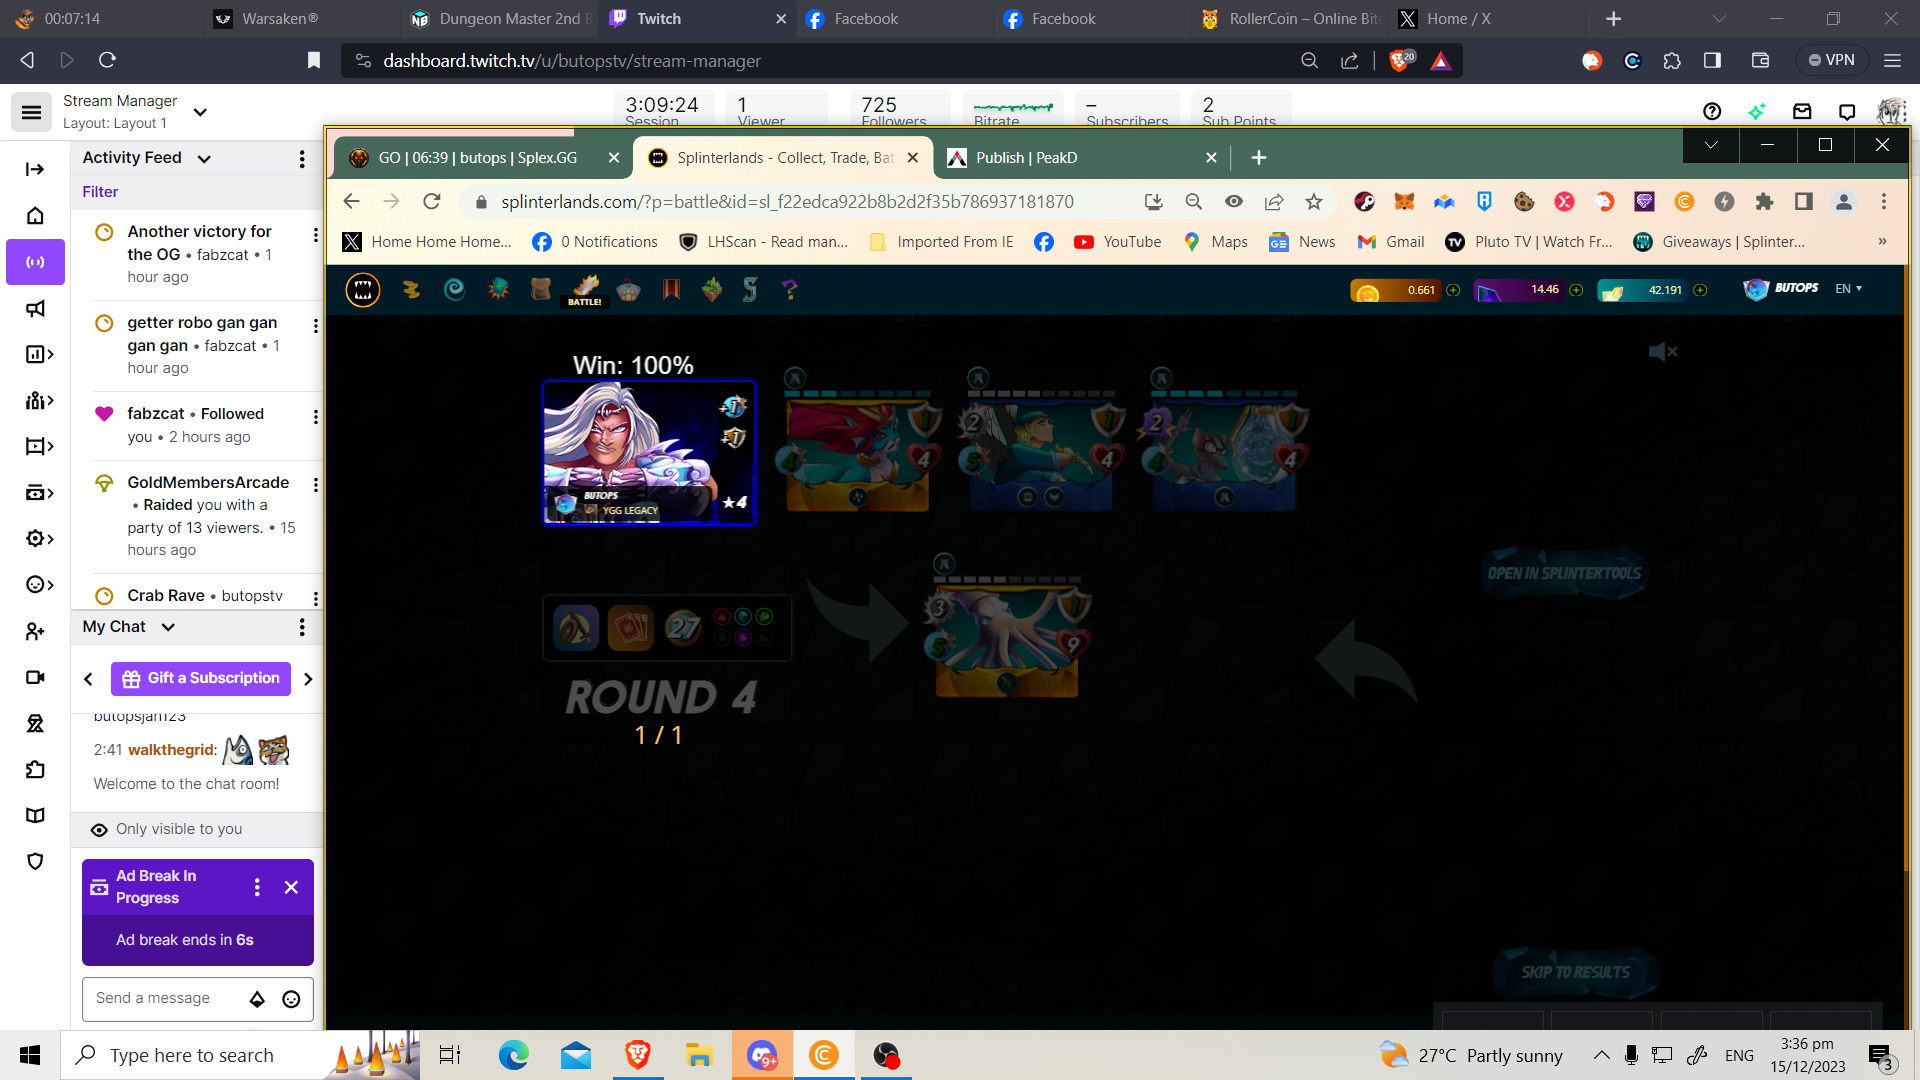Image resolution: width=1920 pixels, height=1080 pixels.
Task: Select the Stream Manager broadcast icon
Action: point(35,262)
